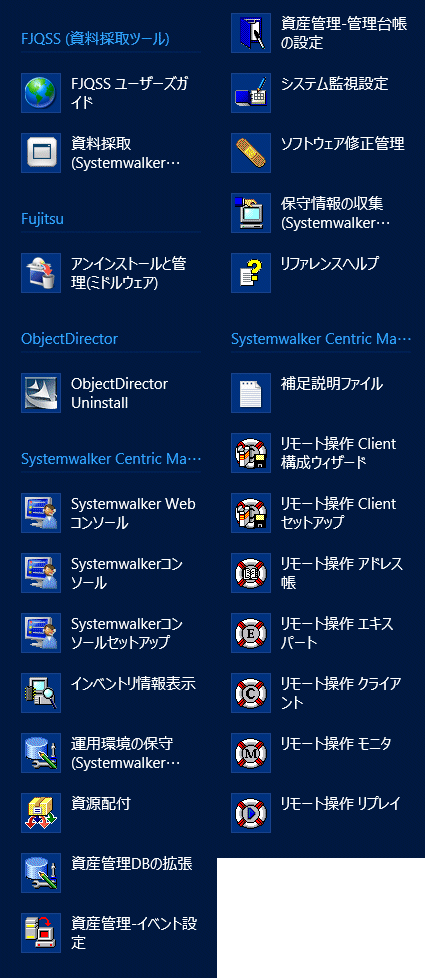Open アンインストールと管理(ミドルウェア) icon
The width and height of the screenshot is (425, 978).
click(x=41, y=273)
